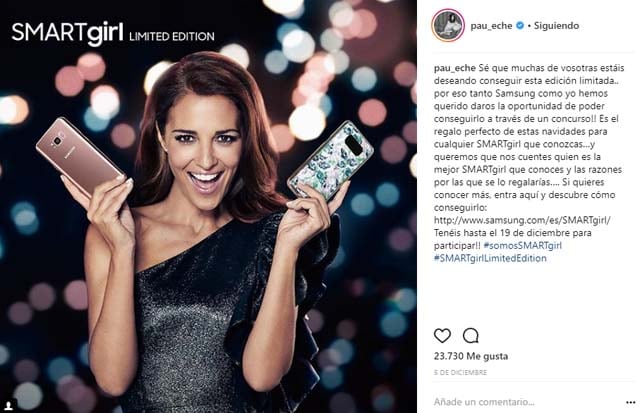Click the woman's face in the post image

tap(205, 152)
